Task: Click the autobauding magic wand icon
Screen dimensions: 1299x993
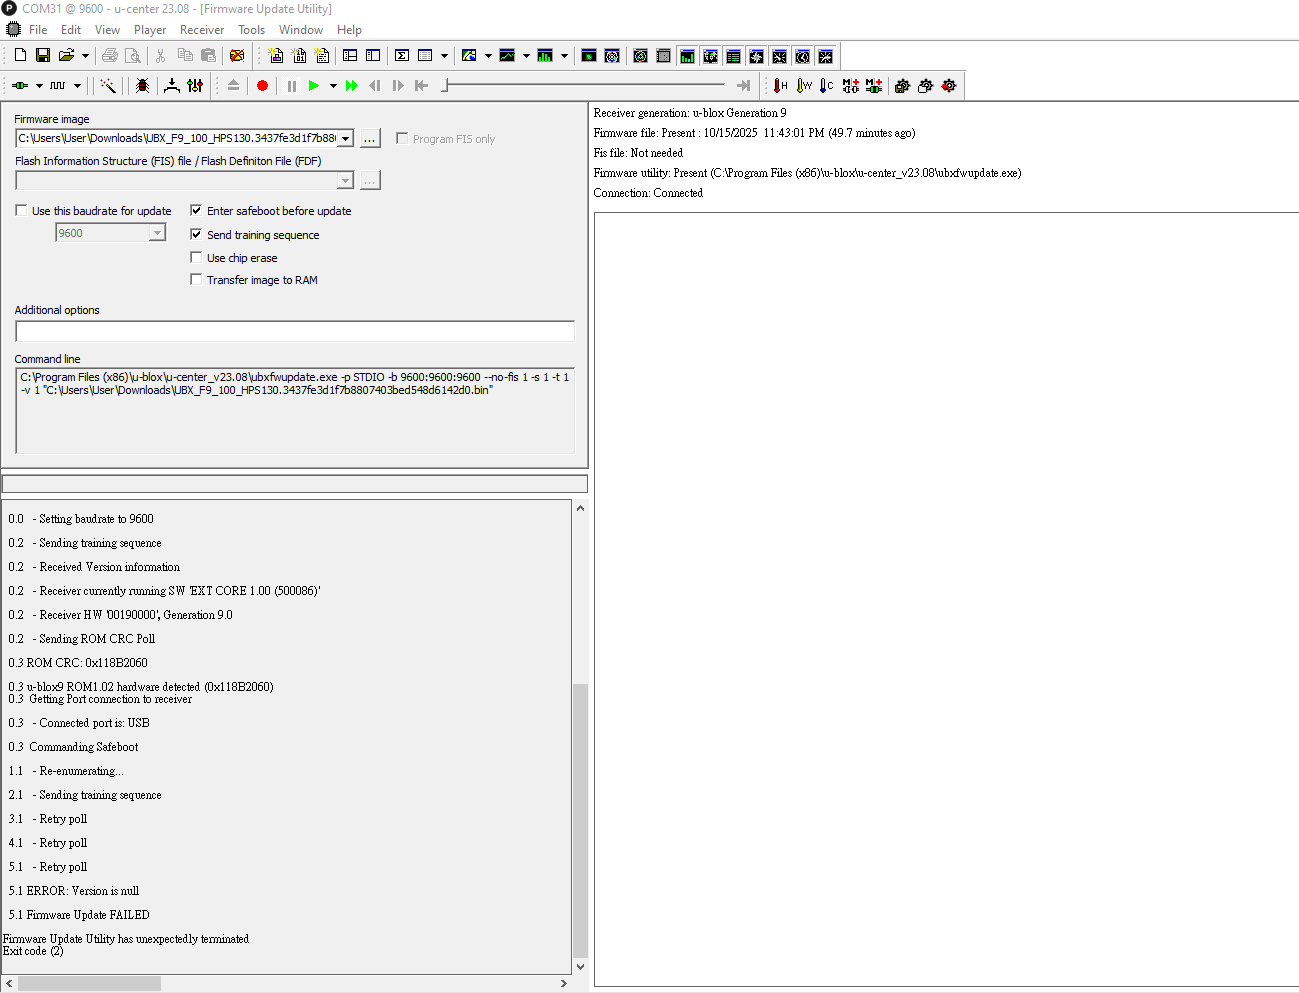Action: tap(108, 86)
